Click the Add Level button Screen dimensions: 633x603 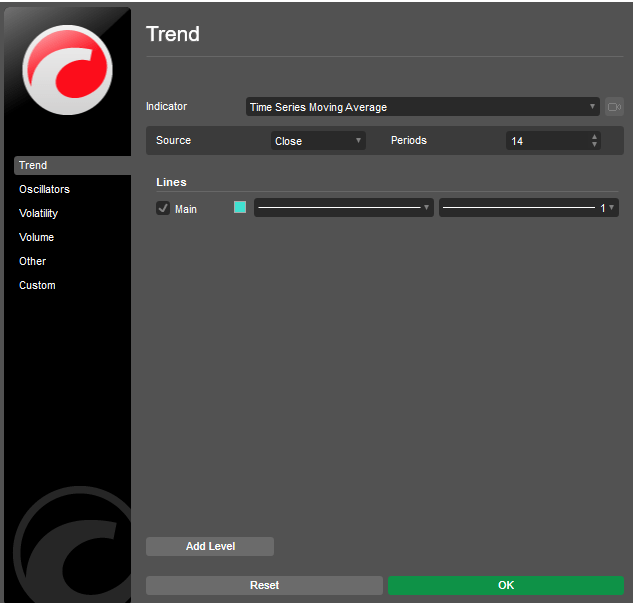point(210,546)
